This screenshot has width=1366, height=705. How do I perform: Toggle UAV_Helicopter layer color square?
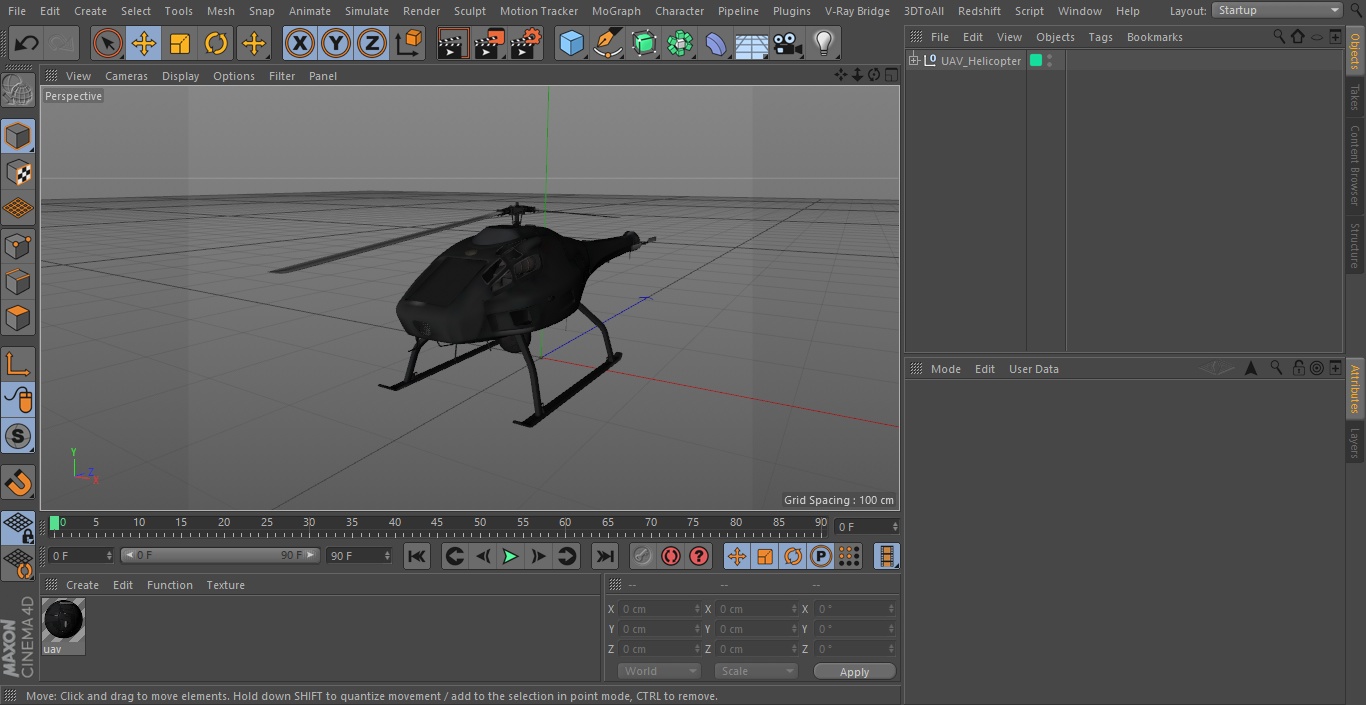click(x=1036, y=61)
